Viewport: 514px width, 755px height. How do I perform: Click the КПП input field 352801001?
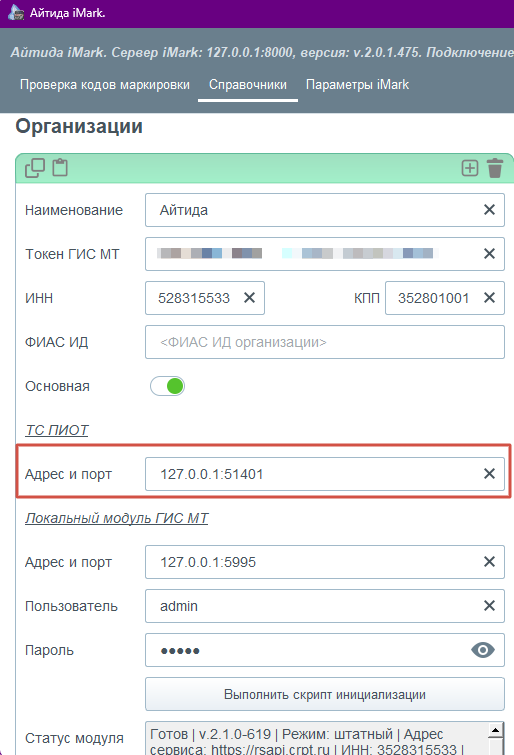(445, 298)
